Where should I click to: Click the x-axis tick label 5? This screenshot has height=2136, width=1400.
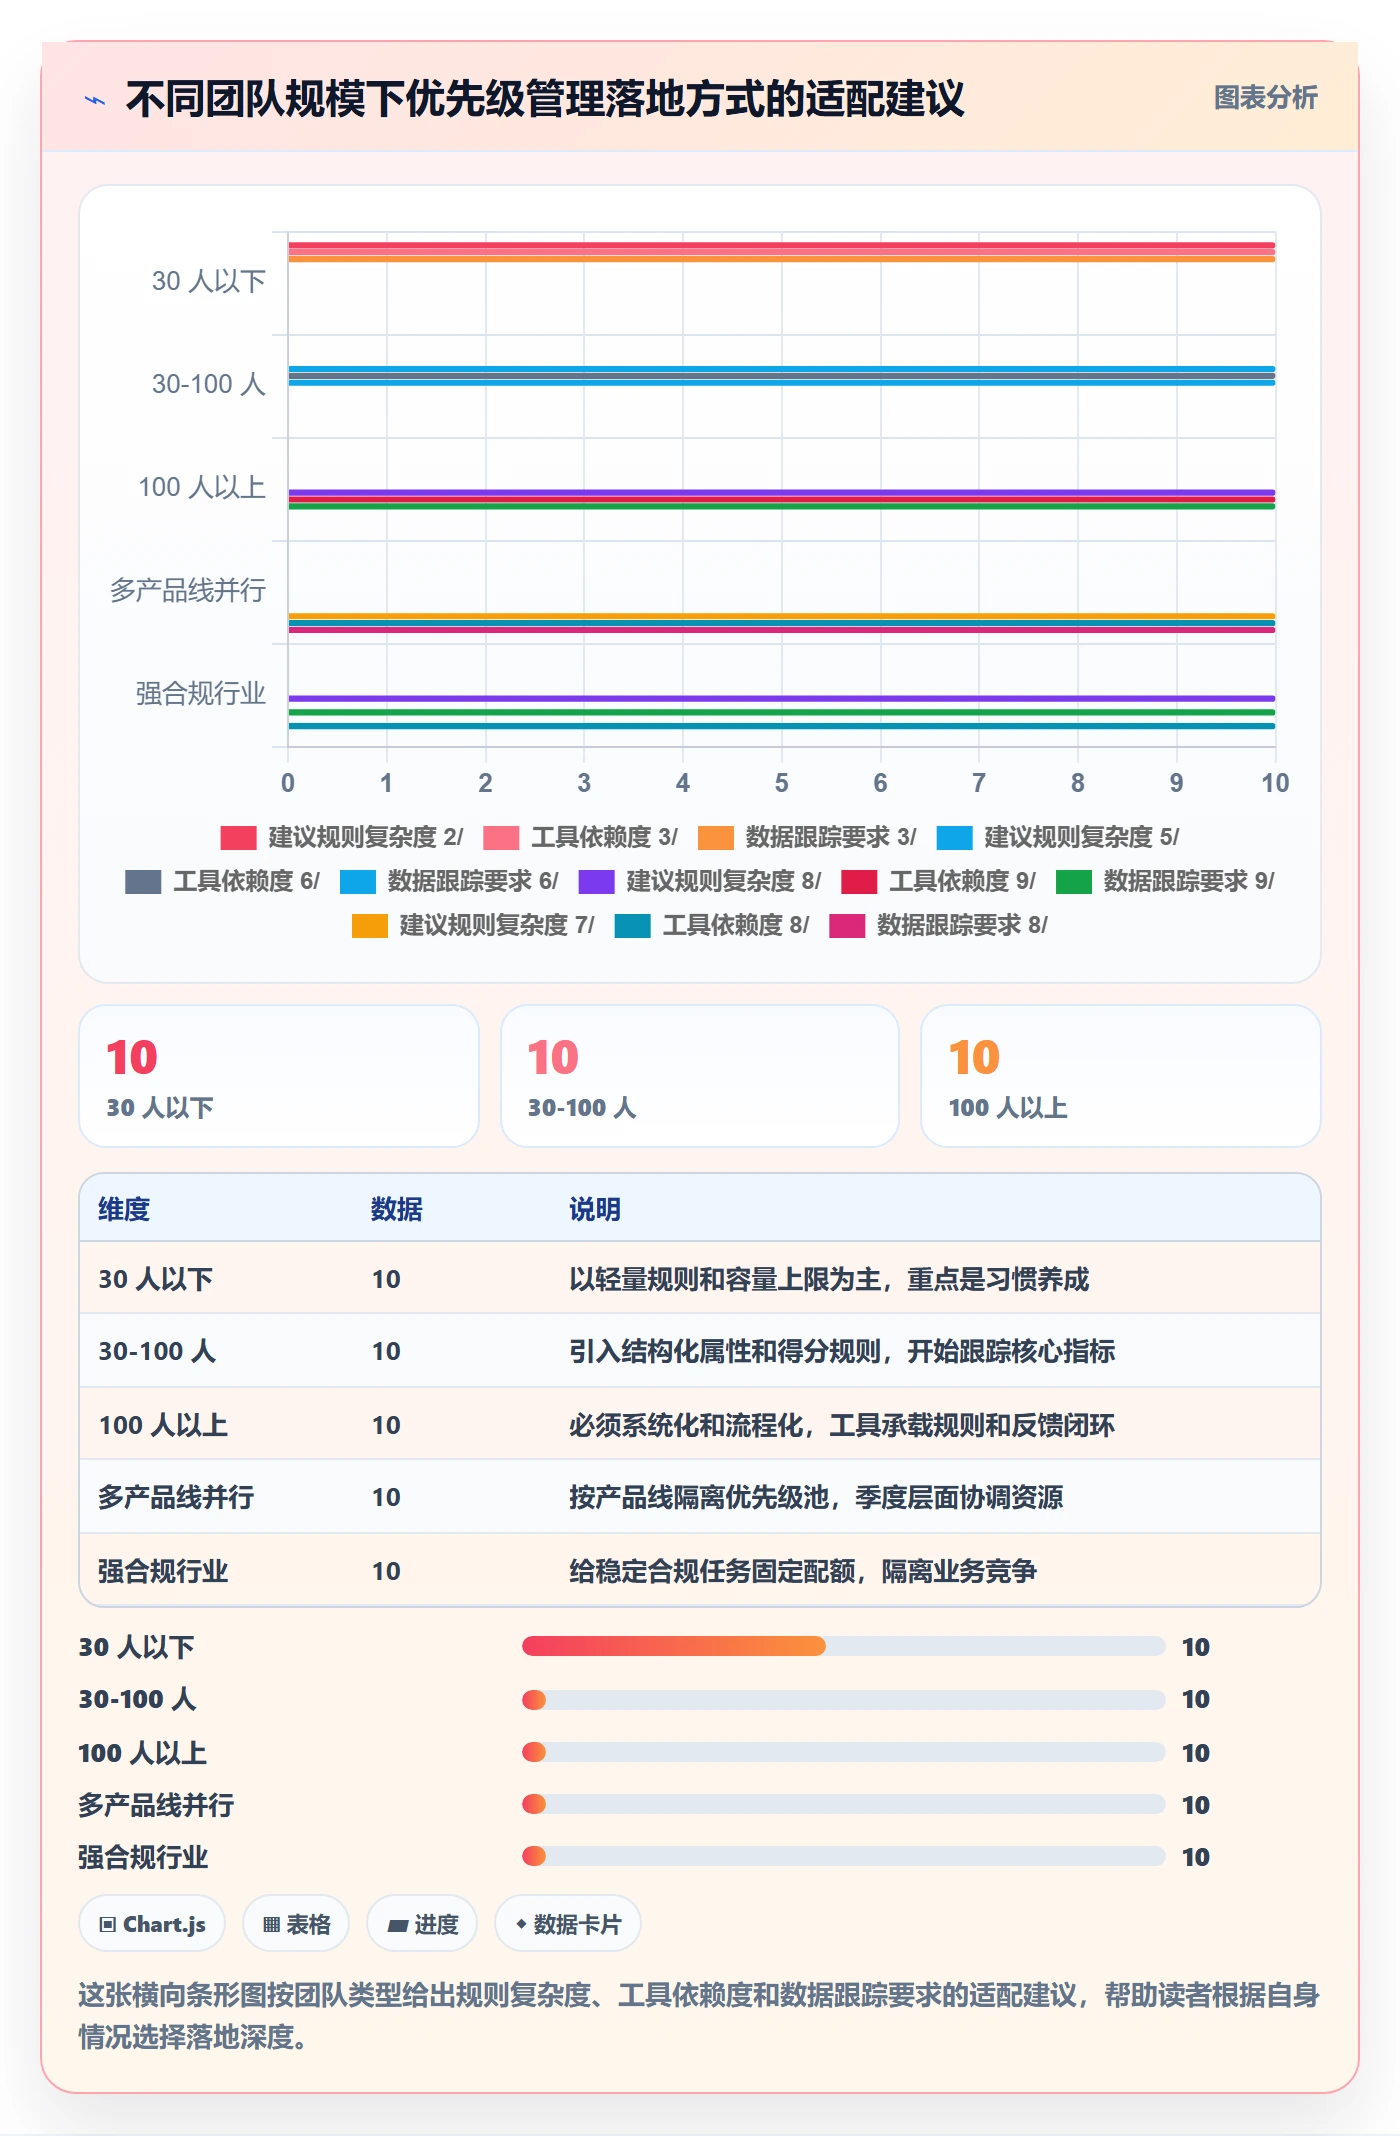781,783
